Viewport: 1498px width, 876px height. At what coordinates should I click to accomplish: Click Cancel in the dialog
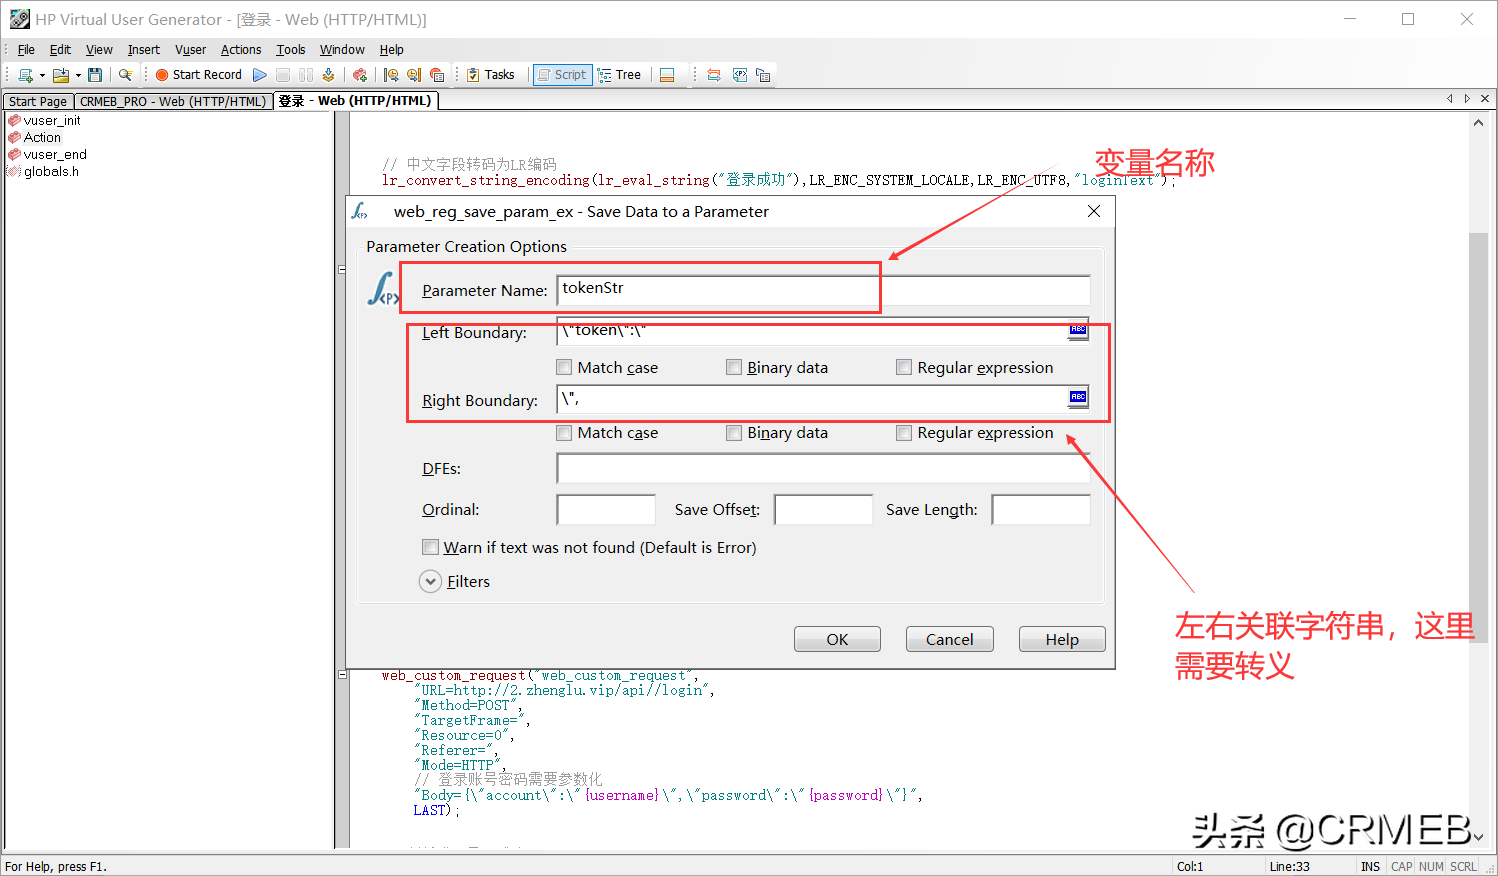click(x=949, y=639)
